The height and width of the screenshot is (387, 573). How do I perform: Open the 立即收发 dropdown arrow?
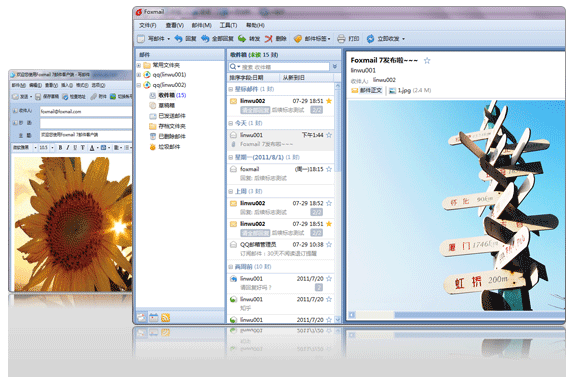tap(403, 39)
